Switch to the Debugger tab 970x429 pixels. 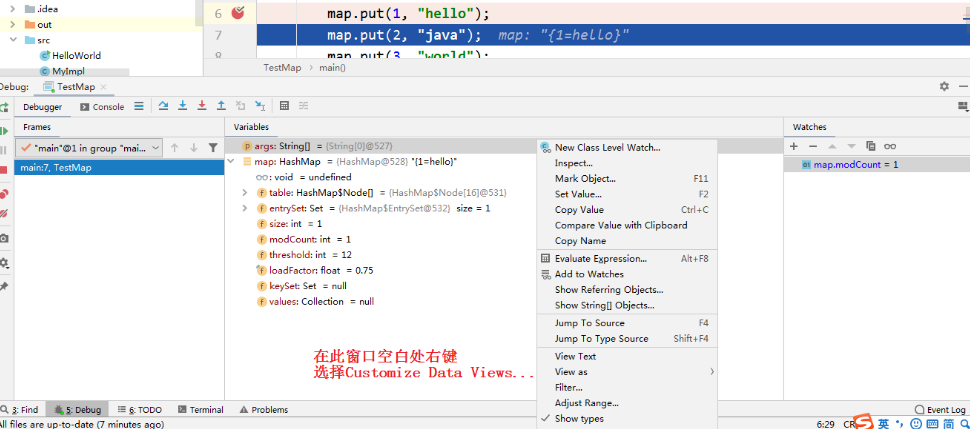tap(43, 106)
